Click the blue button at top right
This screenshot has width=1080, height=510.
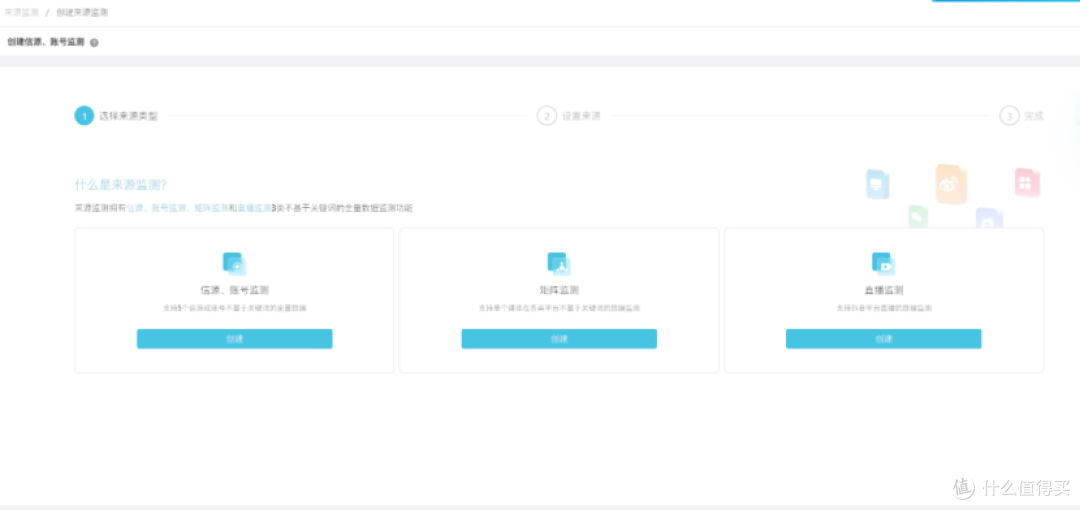(1004, 1)
